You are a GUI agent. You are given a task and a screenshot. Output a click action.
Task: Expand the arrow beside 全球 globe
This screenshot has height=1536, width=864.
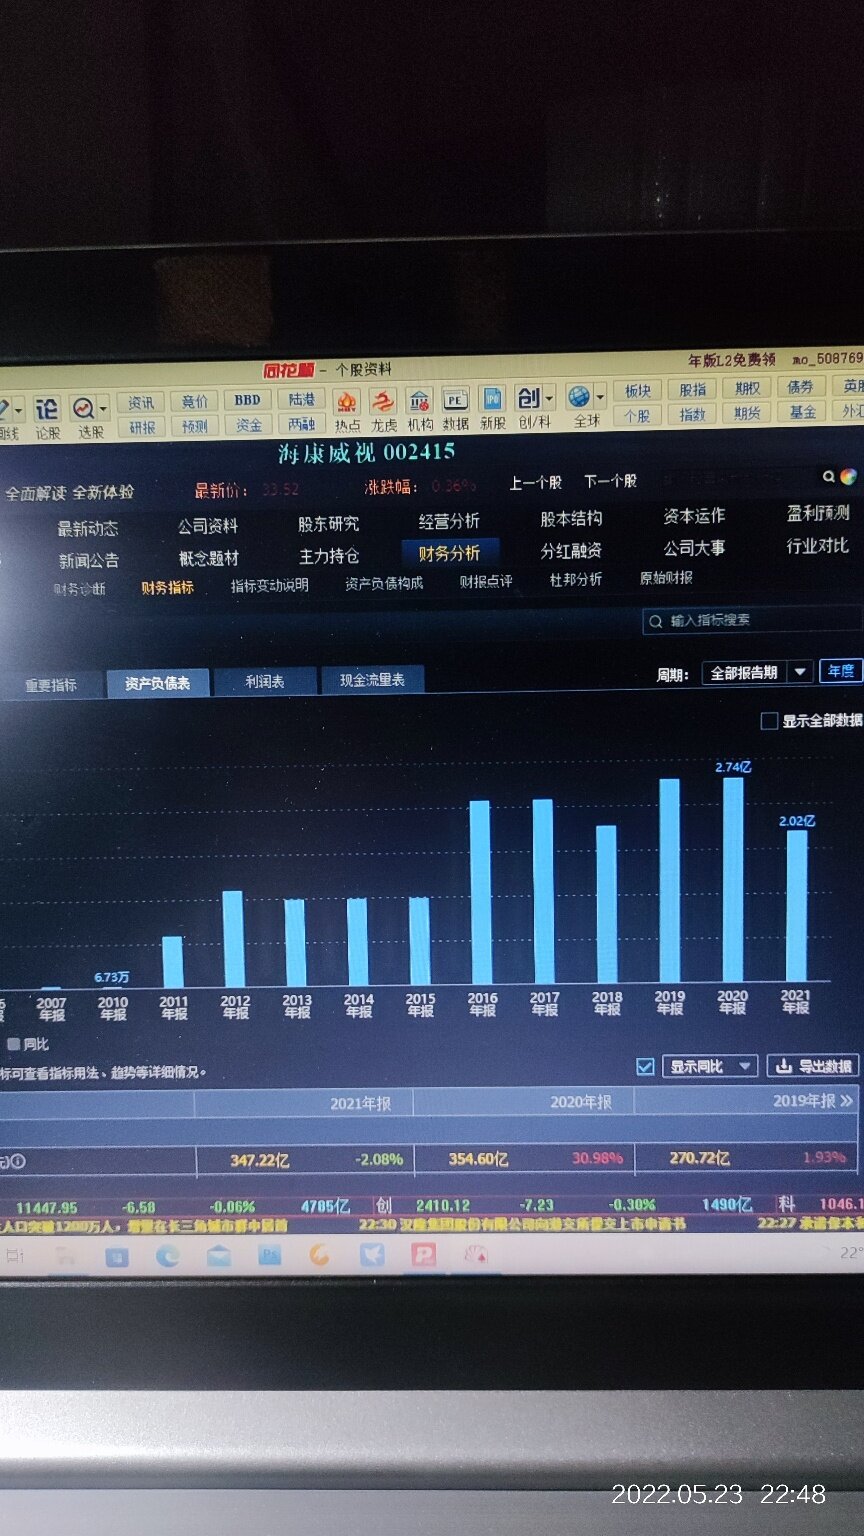tap(599, 396)
